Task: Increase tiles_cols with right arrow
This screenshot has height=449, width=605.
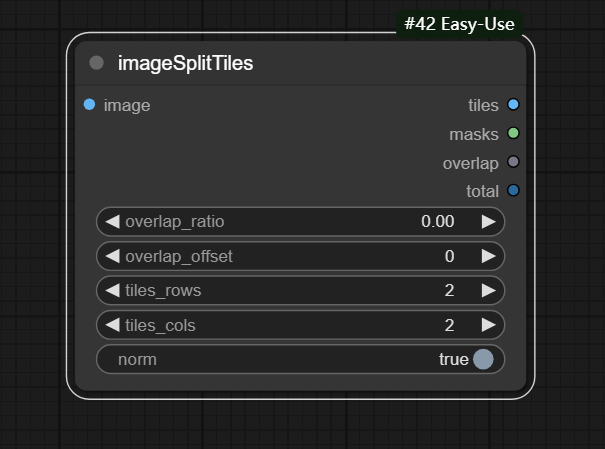Action: point(488,325)
